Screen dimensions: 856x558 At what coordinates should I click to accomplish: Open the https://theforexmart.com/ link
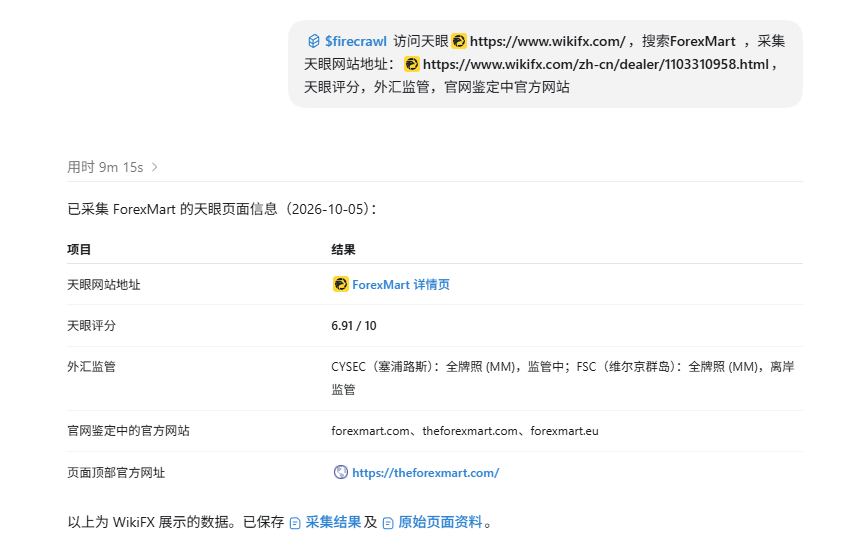pyautogui.click(x=425, y=473)
